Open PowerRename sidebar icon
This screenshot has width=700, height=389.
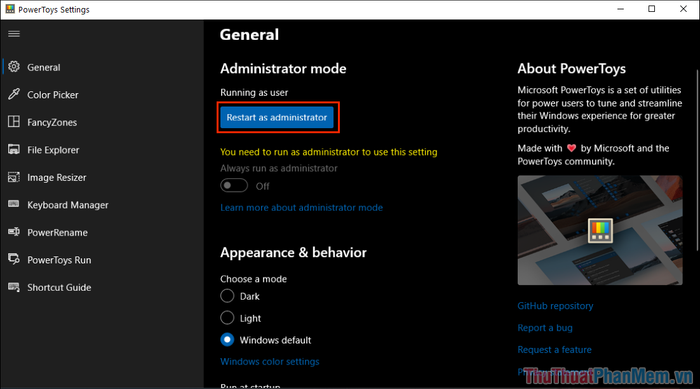[14, 232]
